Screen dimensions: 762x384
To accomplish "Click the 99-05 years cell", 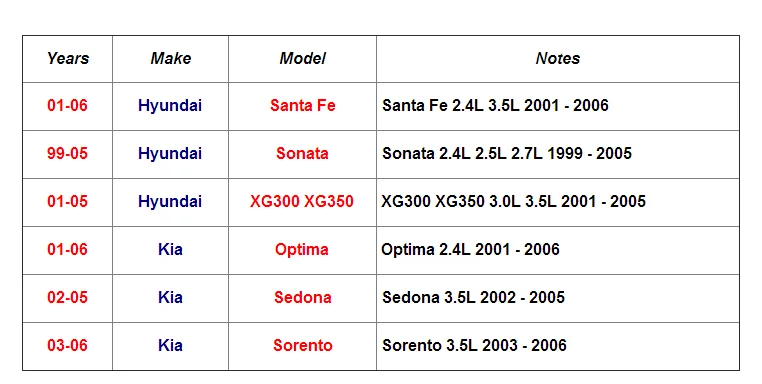I will pos(68,154).
